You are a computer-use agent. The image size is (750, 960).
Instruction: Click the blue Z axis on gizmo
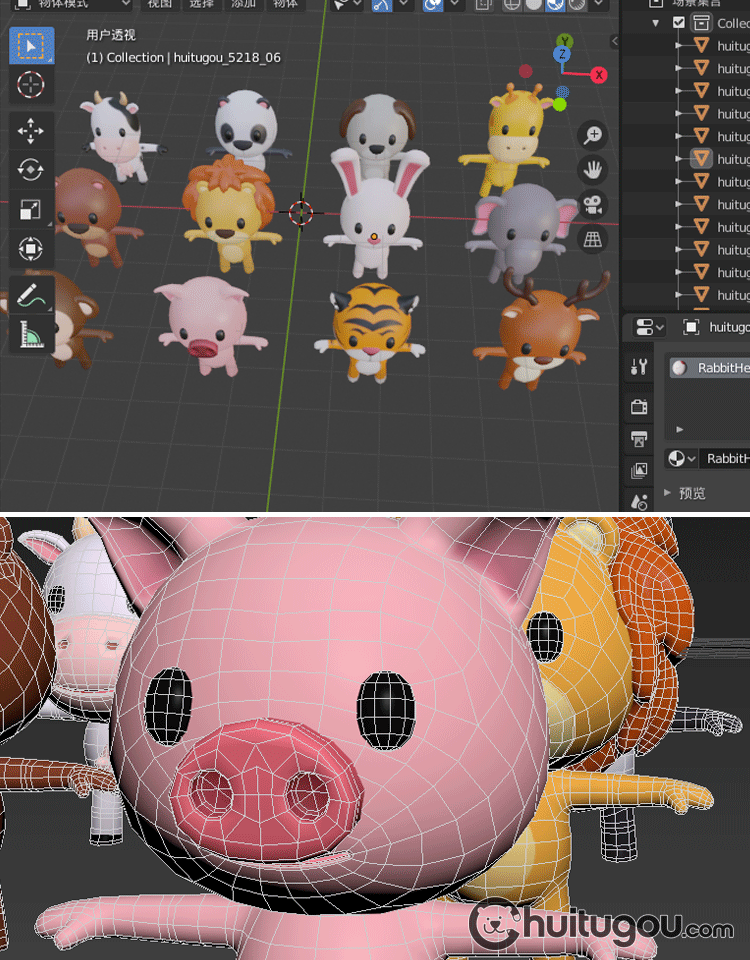pyautogui.click(x=561, y=54)
